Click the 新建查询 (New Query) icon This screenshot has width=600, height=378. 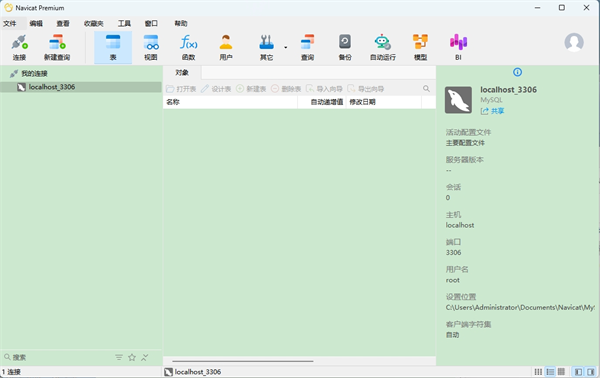[x=57, y=47]
